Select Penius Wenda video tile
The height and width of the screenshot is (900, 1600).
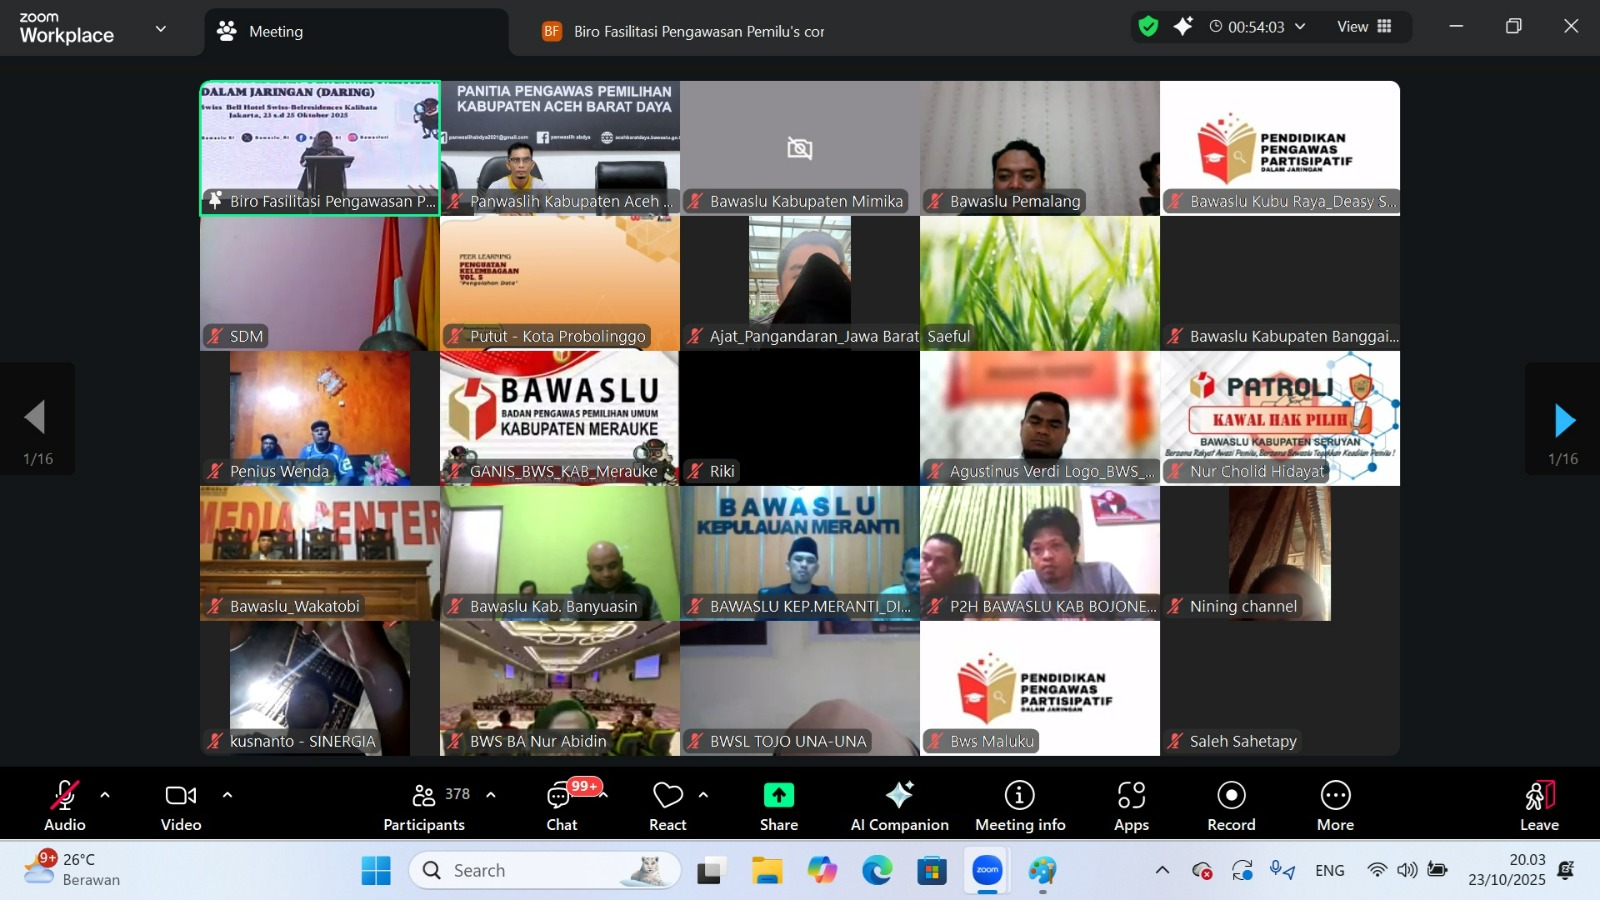[x=320, y=418]
